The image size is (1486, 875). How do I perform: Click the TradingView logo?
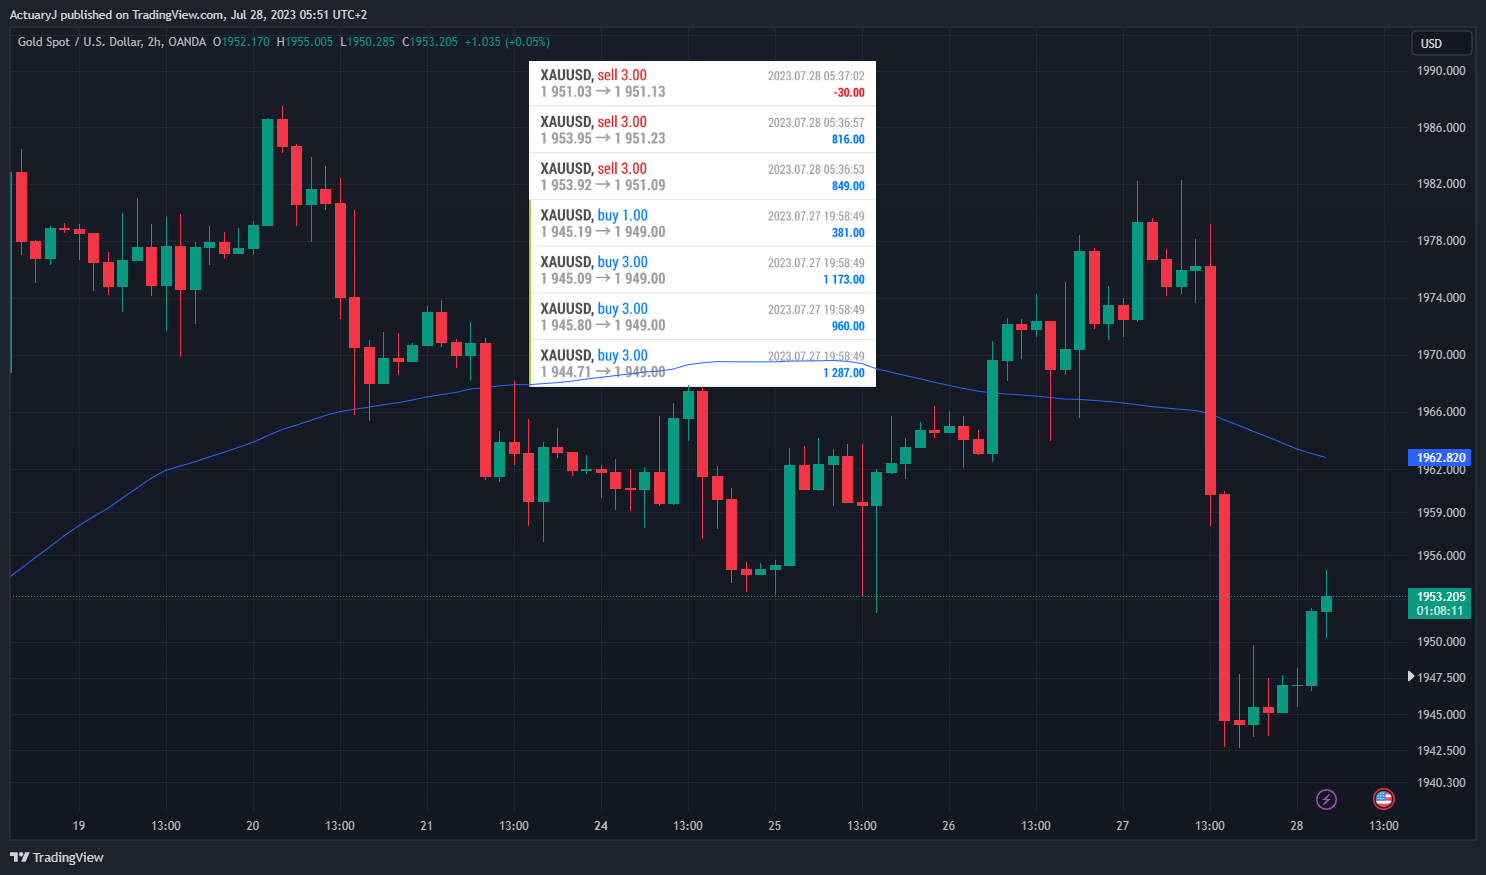[x=57, y=857]
